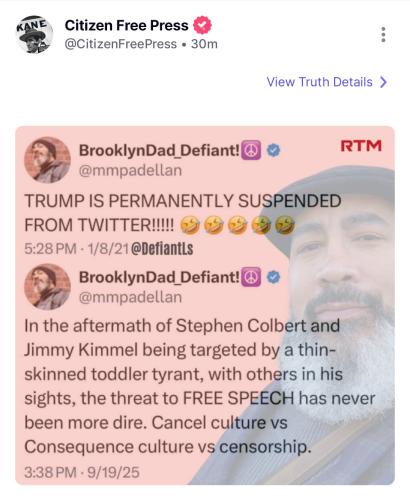Open the embedded tweet comparison image
The height and width of the screenshot is (500, 410).
click(205, 305)
